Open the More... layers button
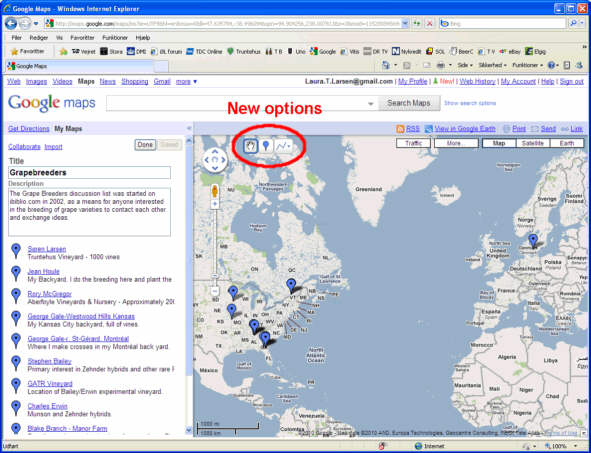This screenshot has width=591, height=453. 456,143
